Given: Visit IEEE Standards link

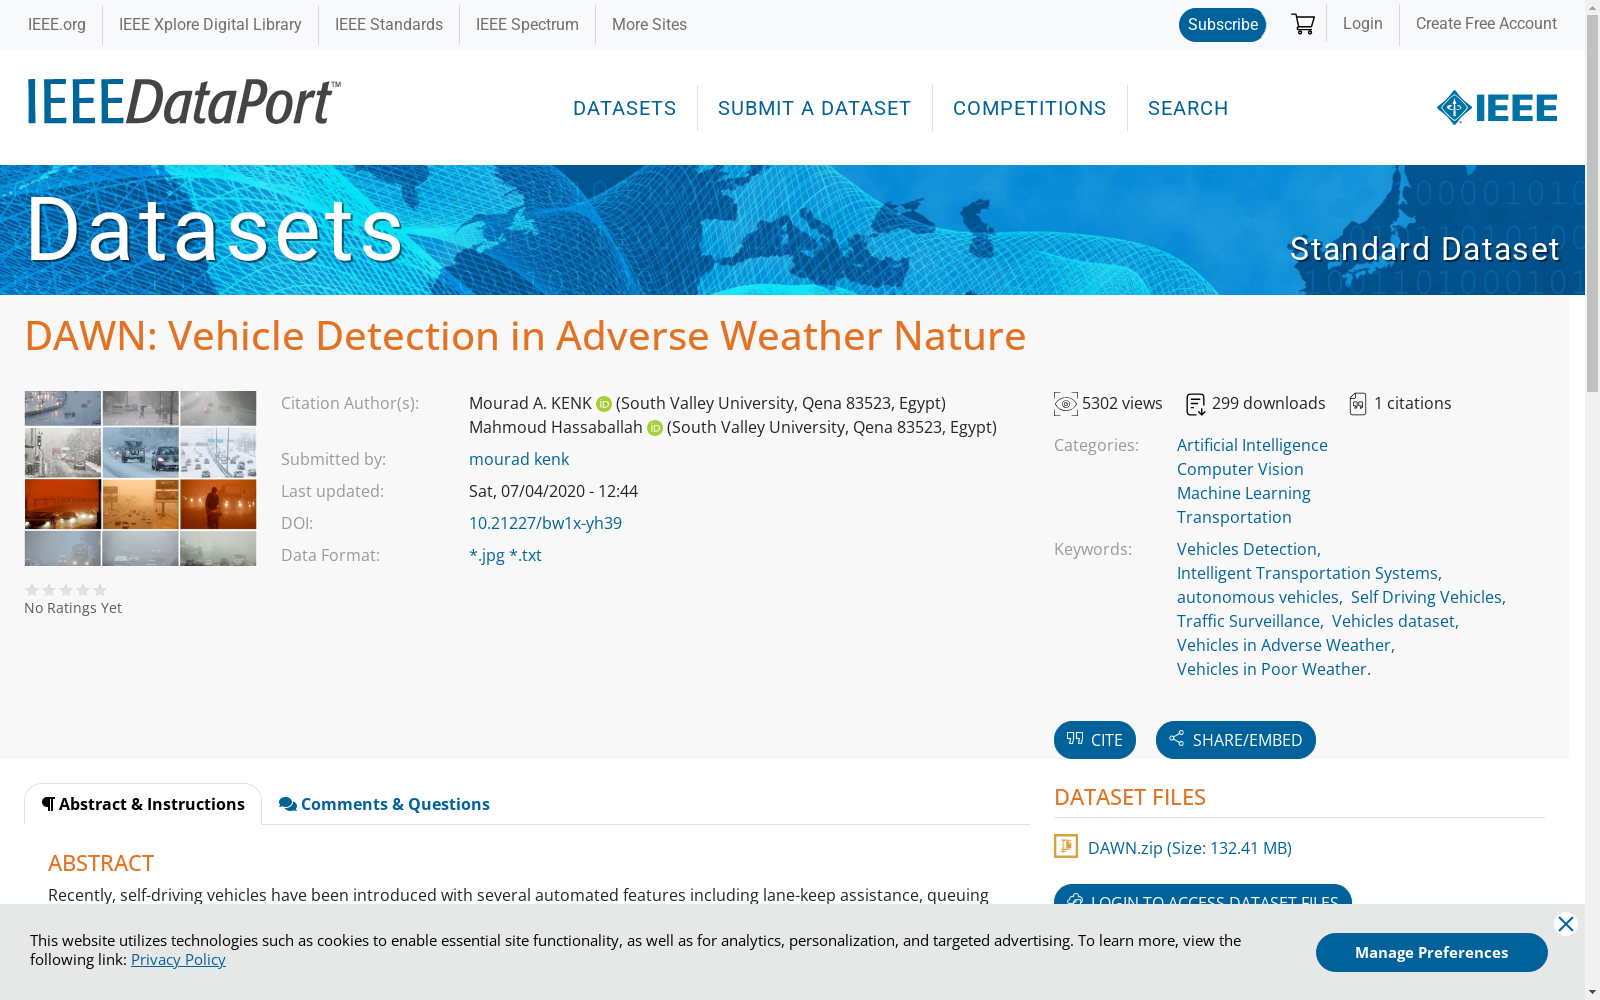Looking at the screenshot, I should pos(389,25).
